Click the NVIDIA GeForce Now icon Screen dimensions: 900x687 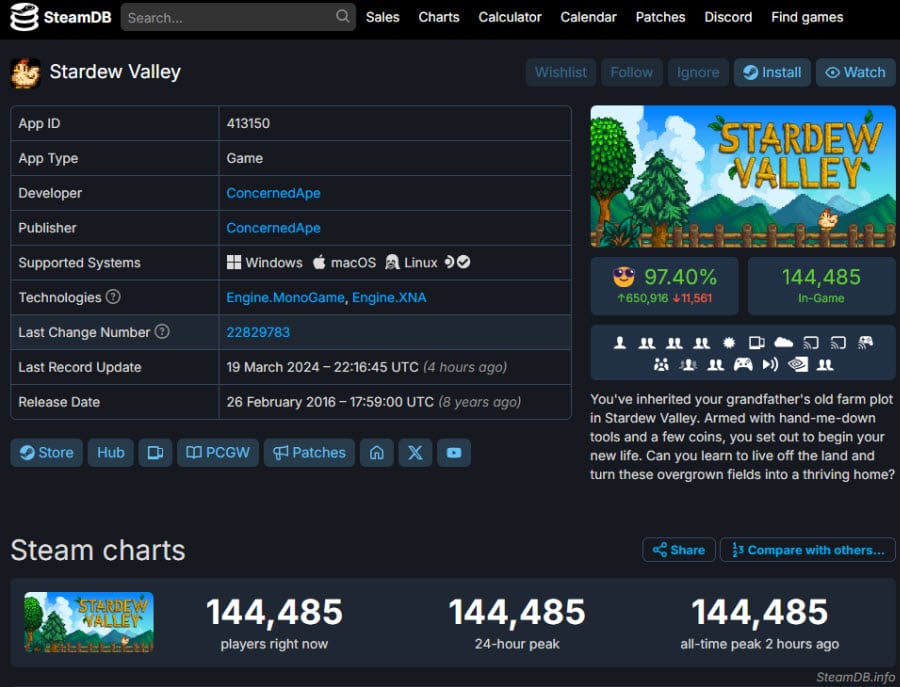(x=797, y=365)
